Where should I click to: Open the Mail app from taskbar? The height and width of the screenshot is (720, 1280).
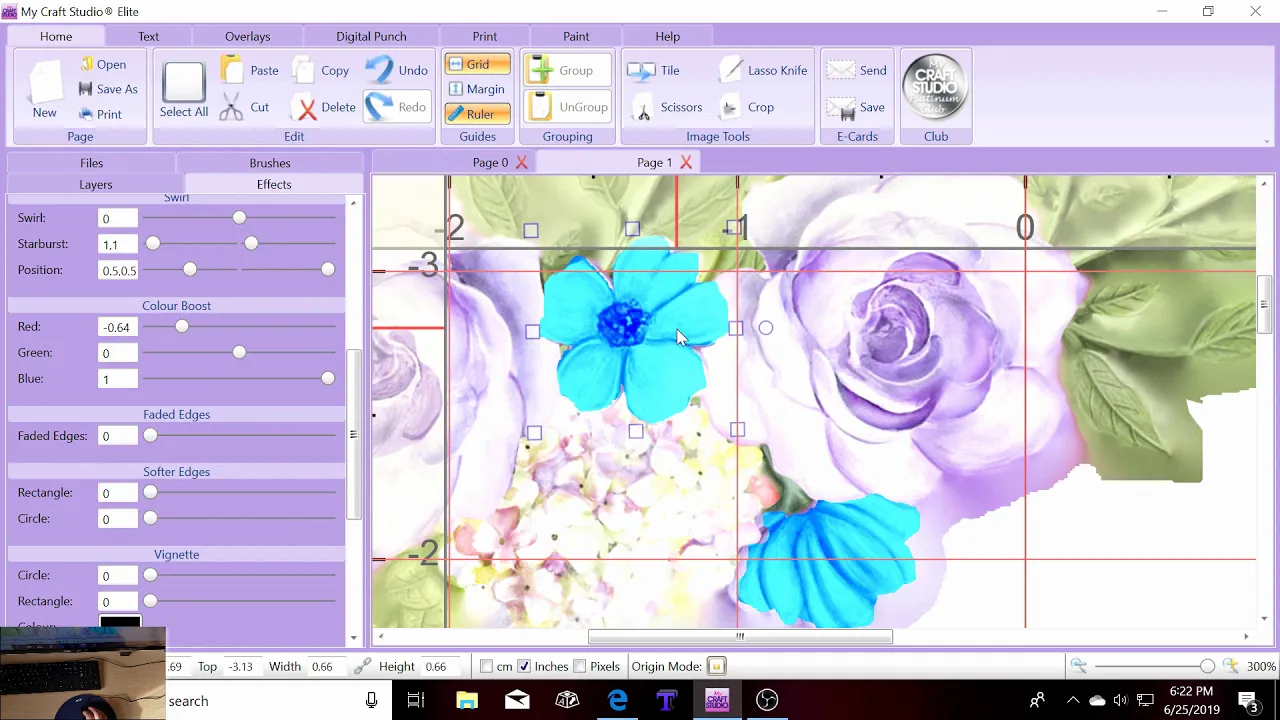pos(517,700)
